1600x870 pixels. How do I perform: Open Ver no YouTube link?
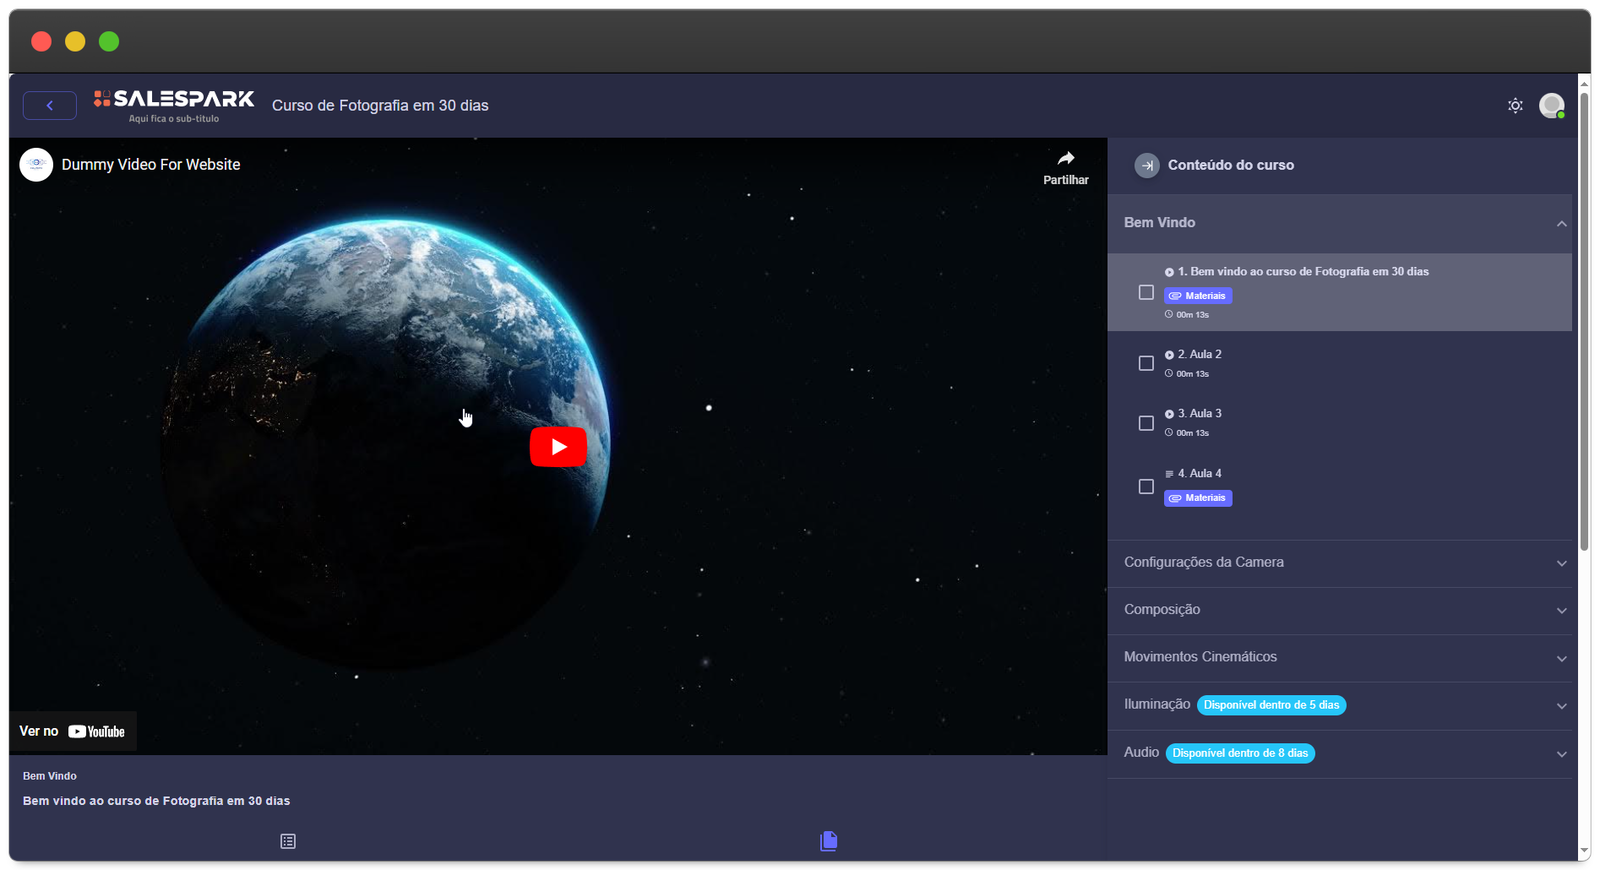[x=73, y=732]
